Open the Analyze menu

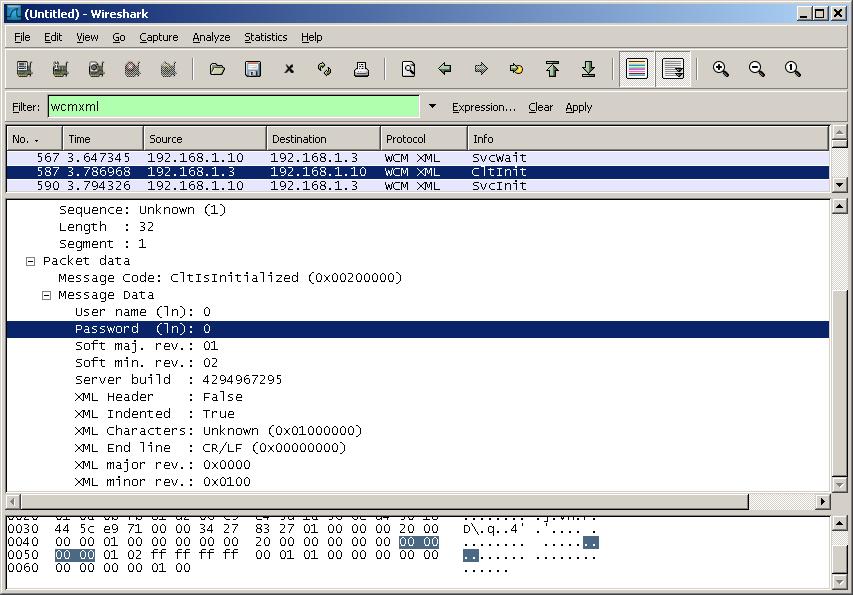pyautogui.click(x=211, y=37)
